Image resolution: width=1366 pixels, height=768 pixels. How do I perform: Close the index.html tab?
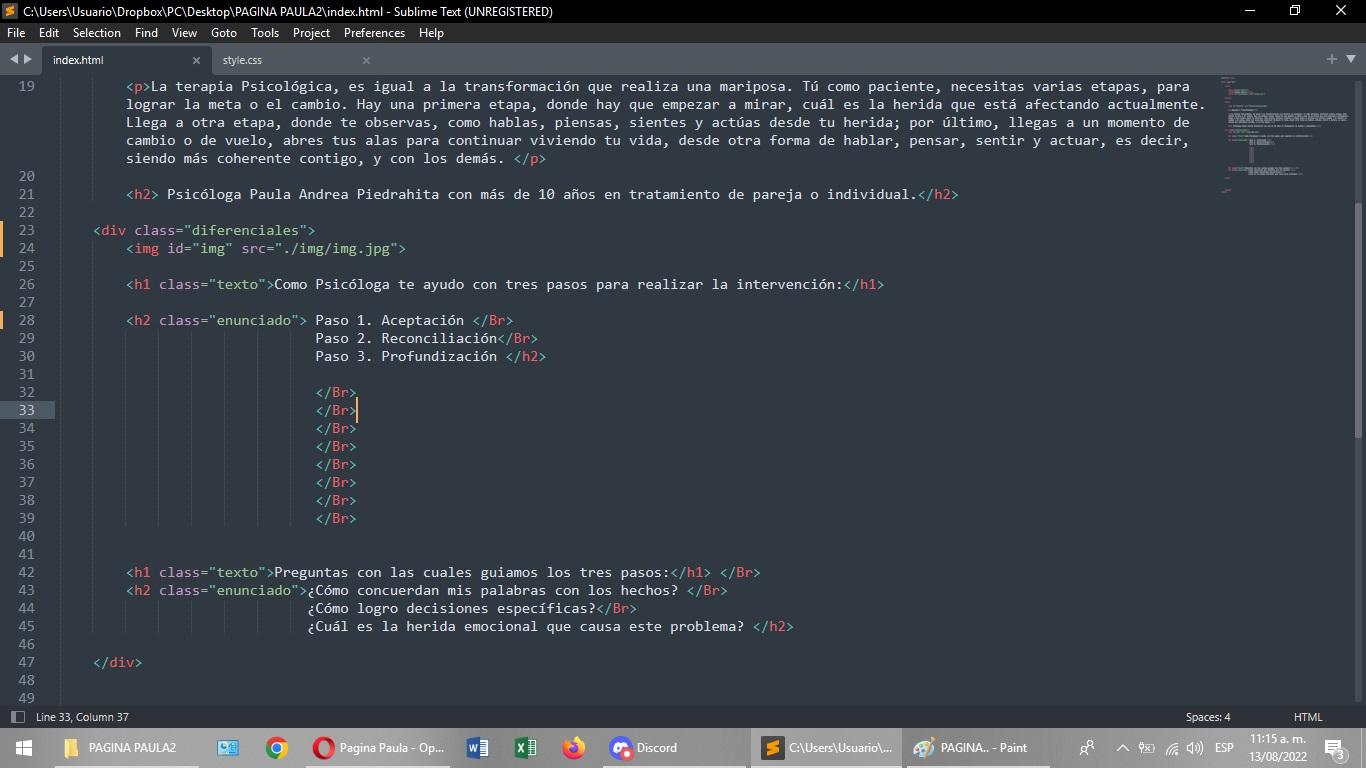[196, 60]
